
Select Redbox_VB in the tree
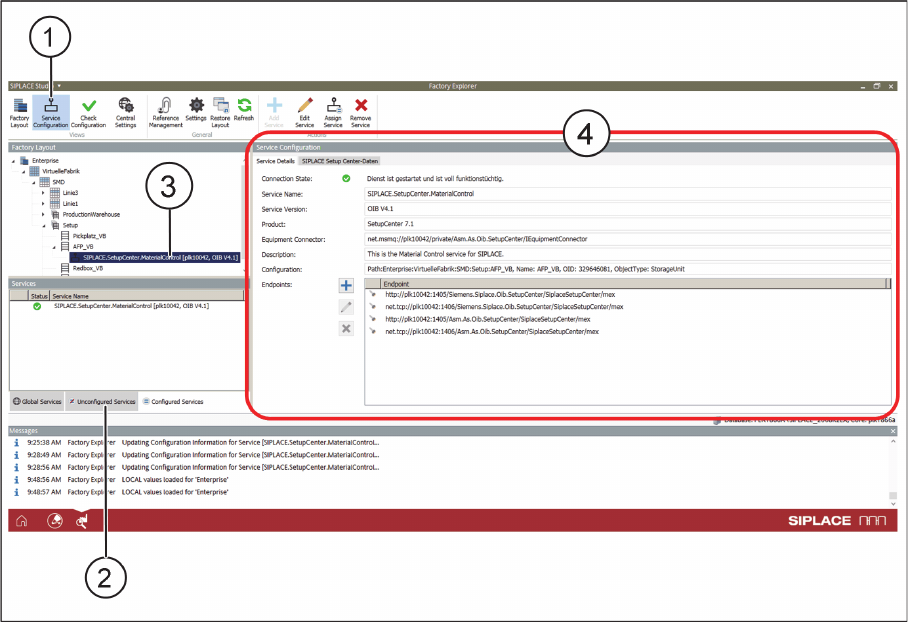[x=88, y=268]
